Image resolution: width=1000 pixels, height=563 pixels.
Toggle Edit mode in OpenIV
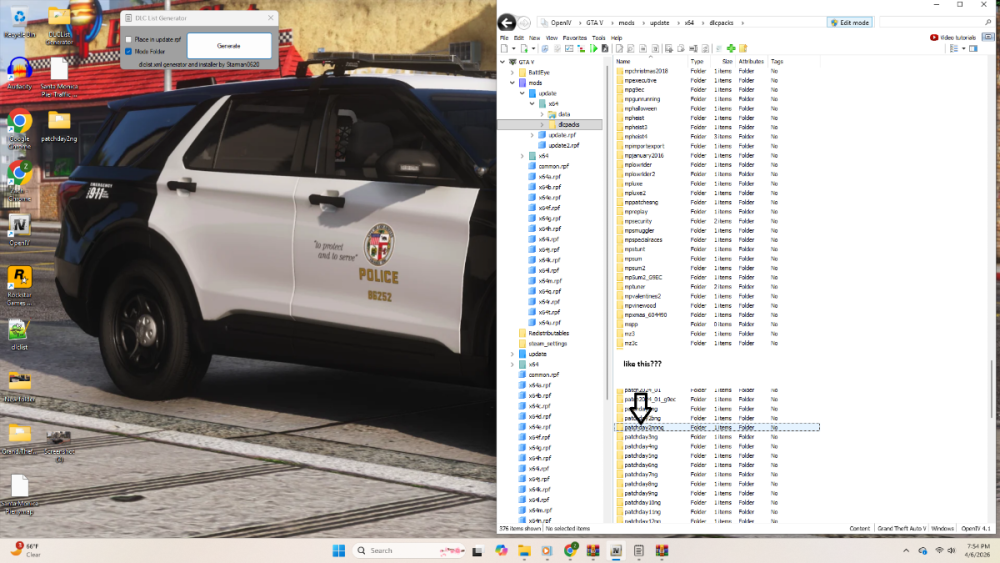pos(851,22)
